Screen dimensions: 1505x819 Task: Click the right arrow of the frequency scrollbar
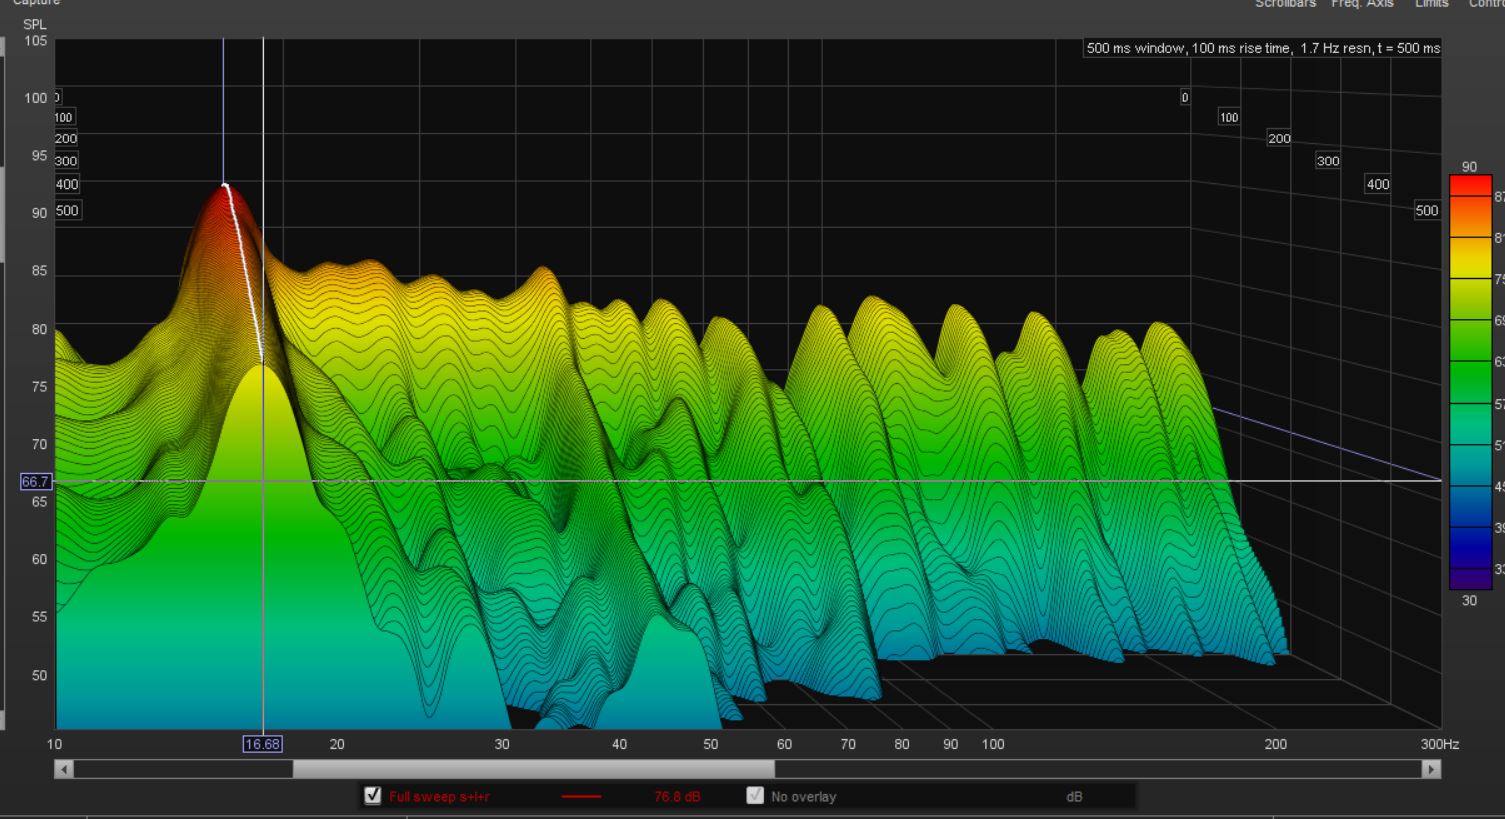pyautogui.click(x=1431, y=769)
